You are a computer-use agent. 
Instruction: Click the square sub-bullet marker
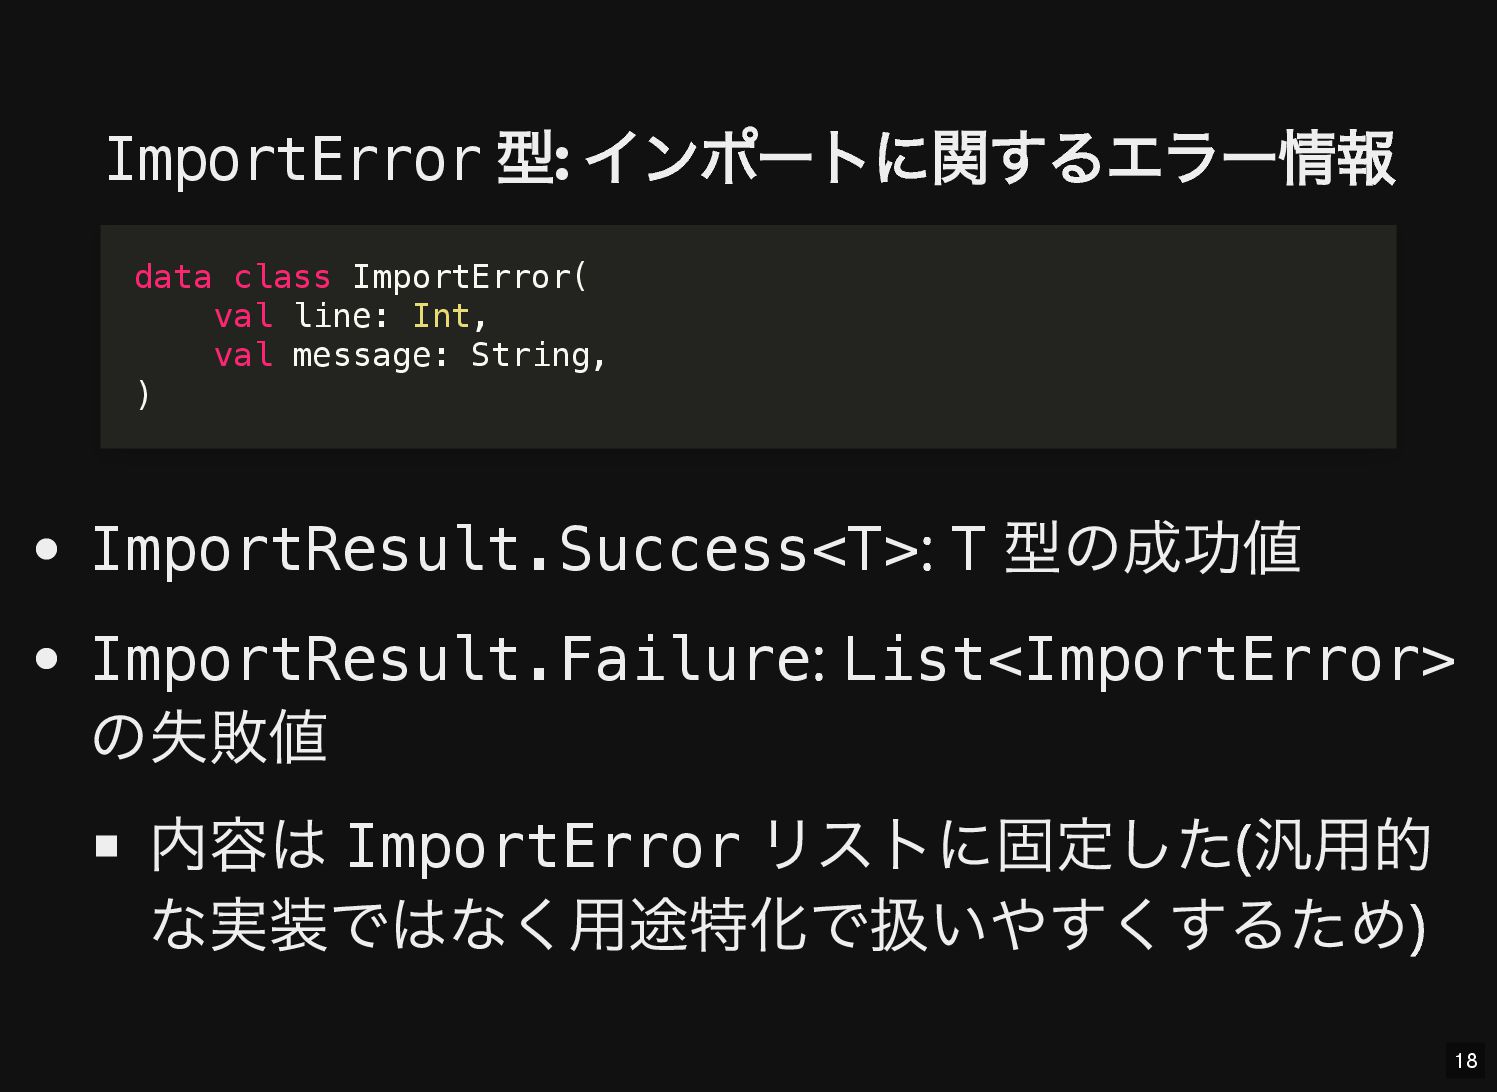107,847
